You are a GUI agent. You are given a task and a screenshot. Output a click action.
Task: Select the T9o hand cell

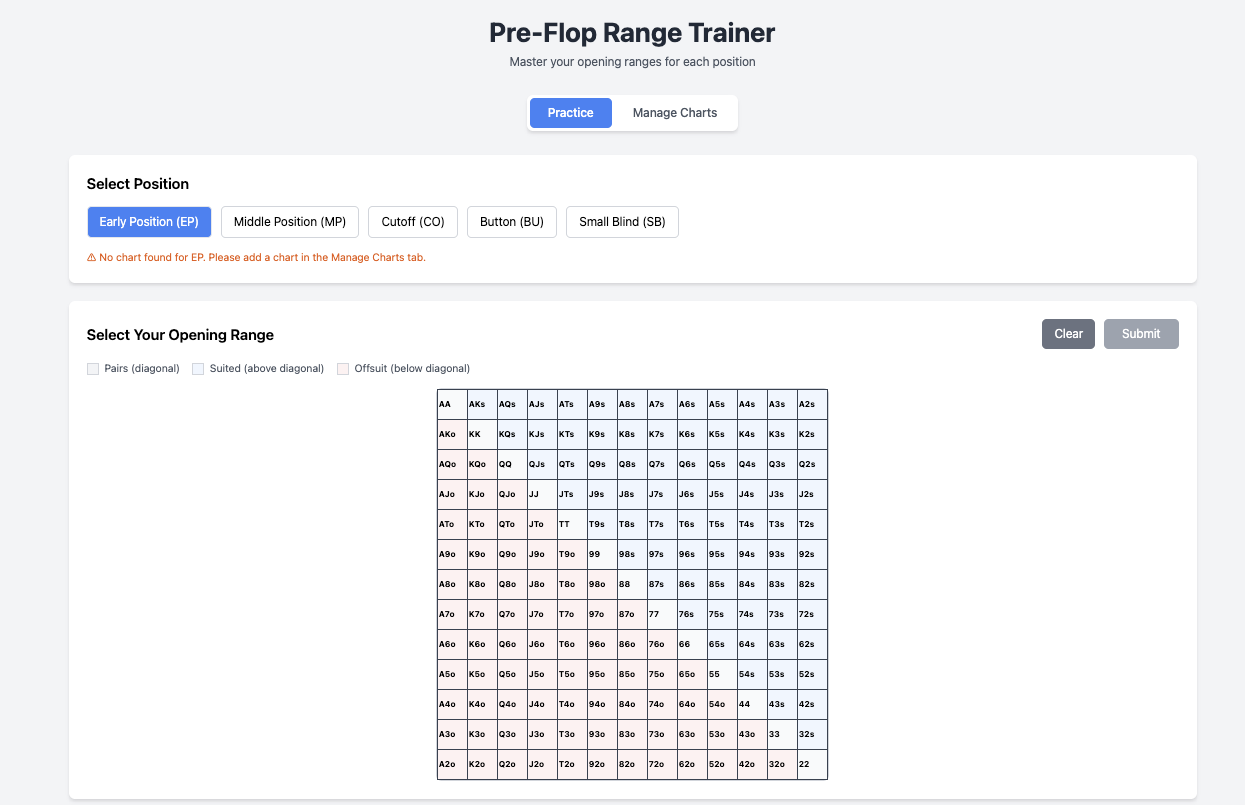[573, 555]
